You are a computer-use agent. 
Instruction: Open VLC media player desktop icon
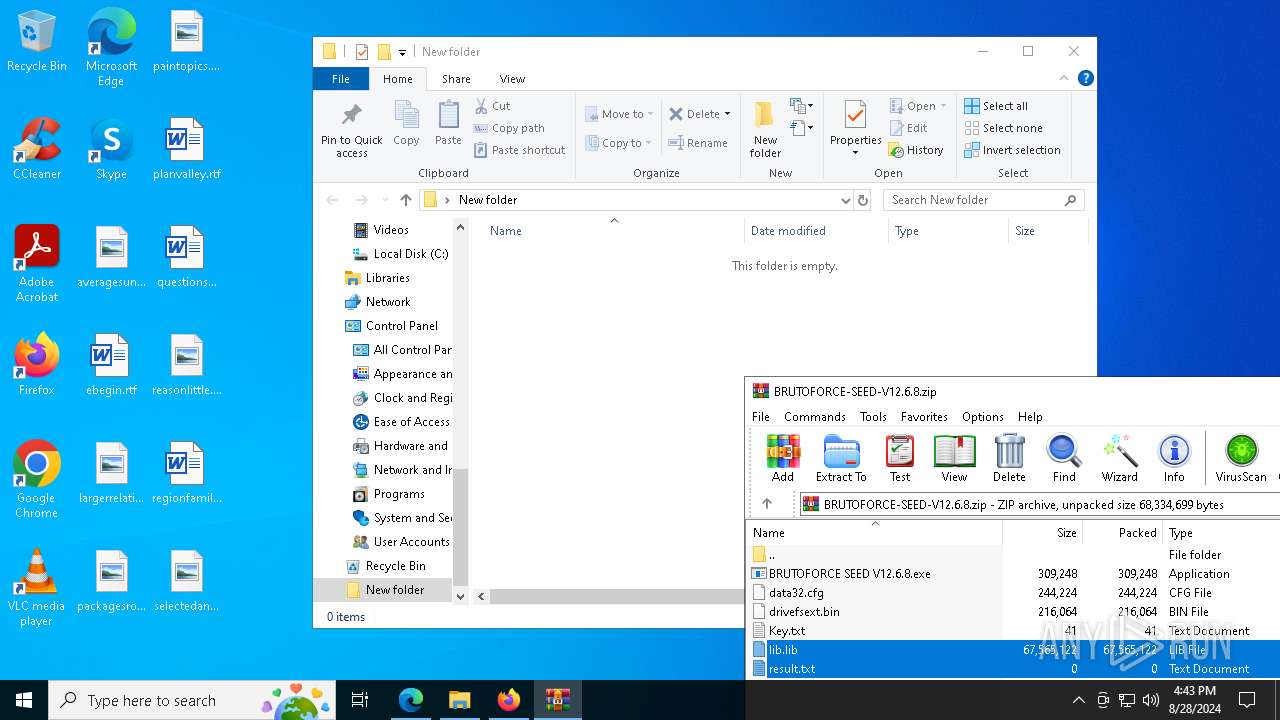[x=36, y=588]
